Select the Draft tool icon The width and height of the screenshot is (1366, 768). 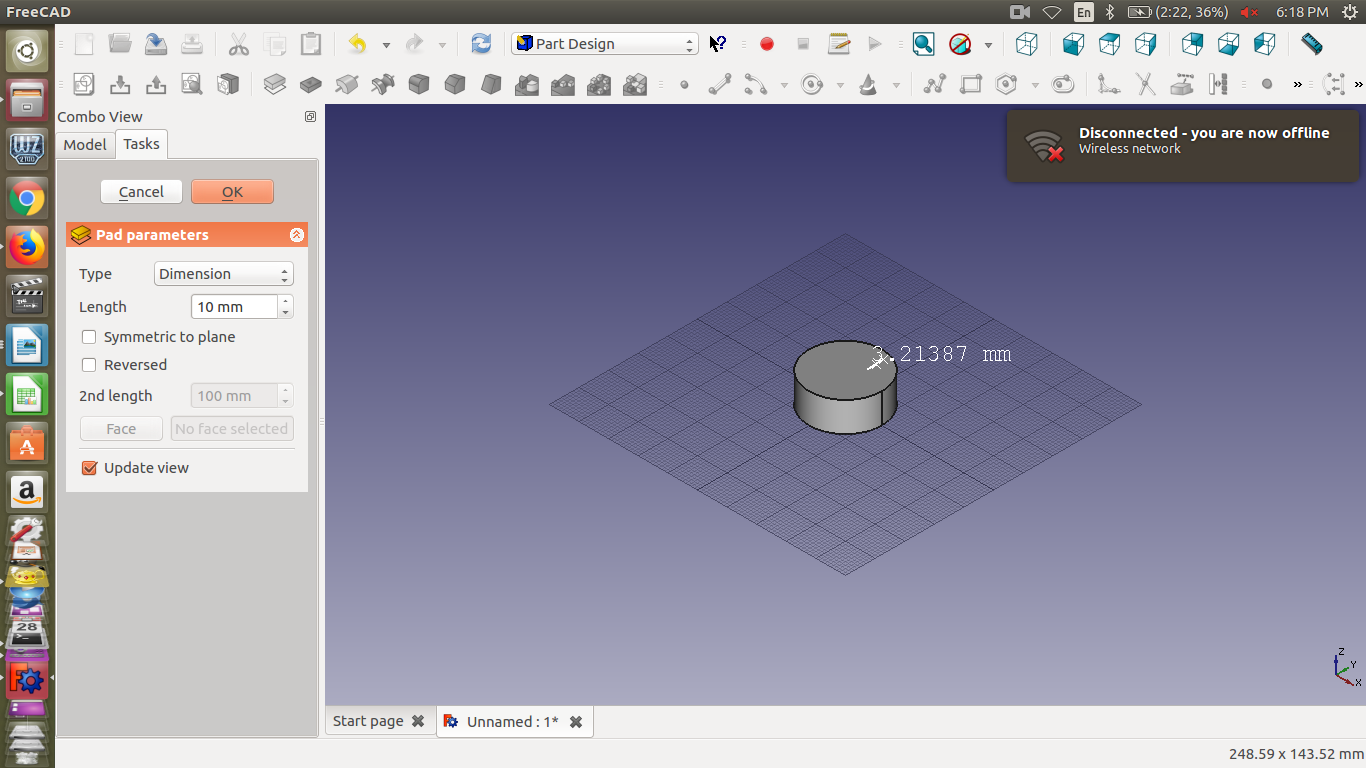point(491,85)
